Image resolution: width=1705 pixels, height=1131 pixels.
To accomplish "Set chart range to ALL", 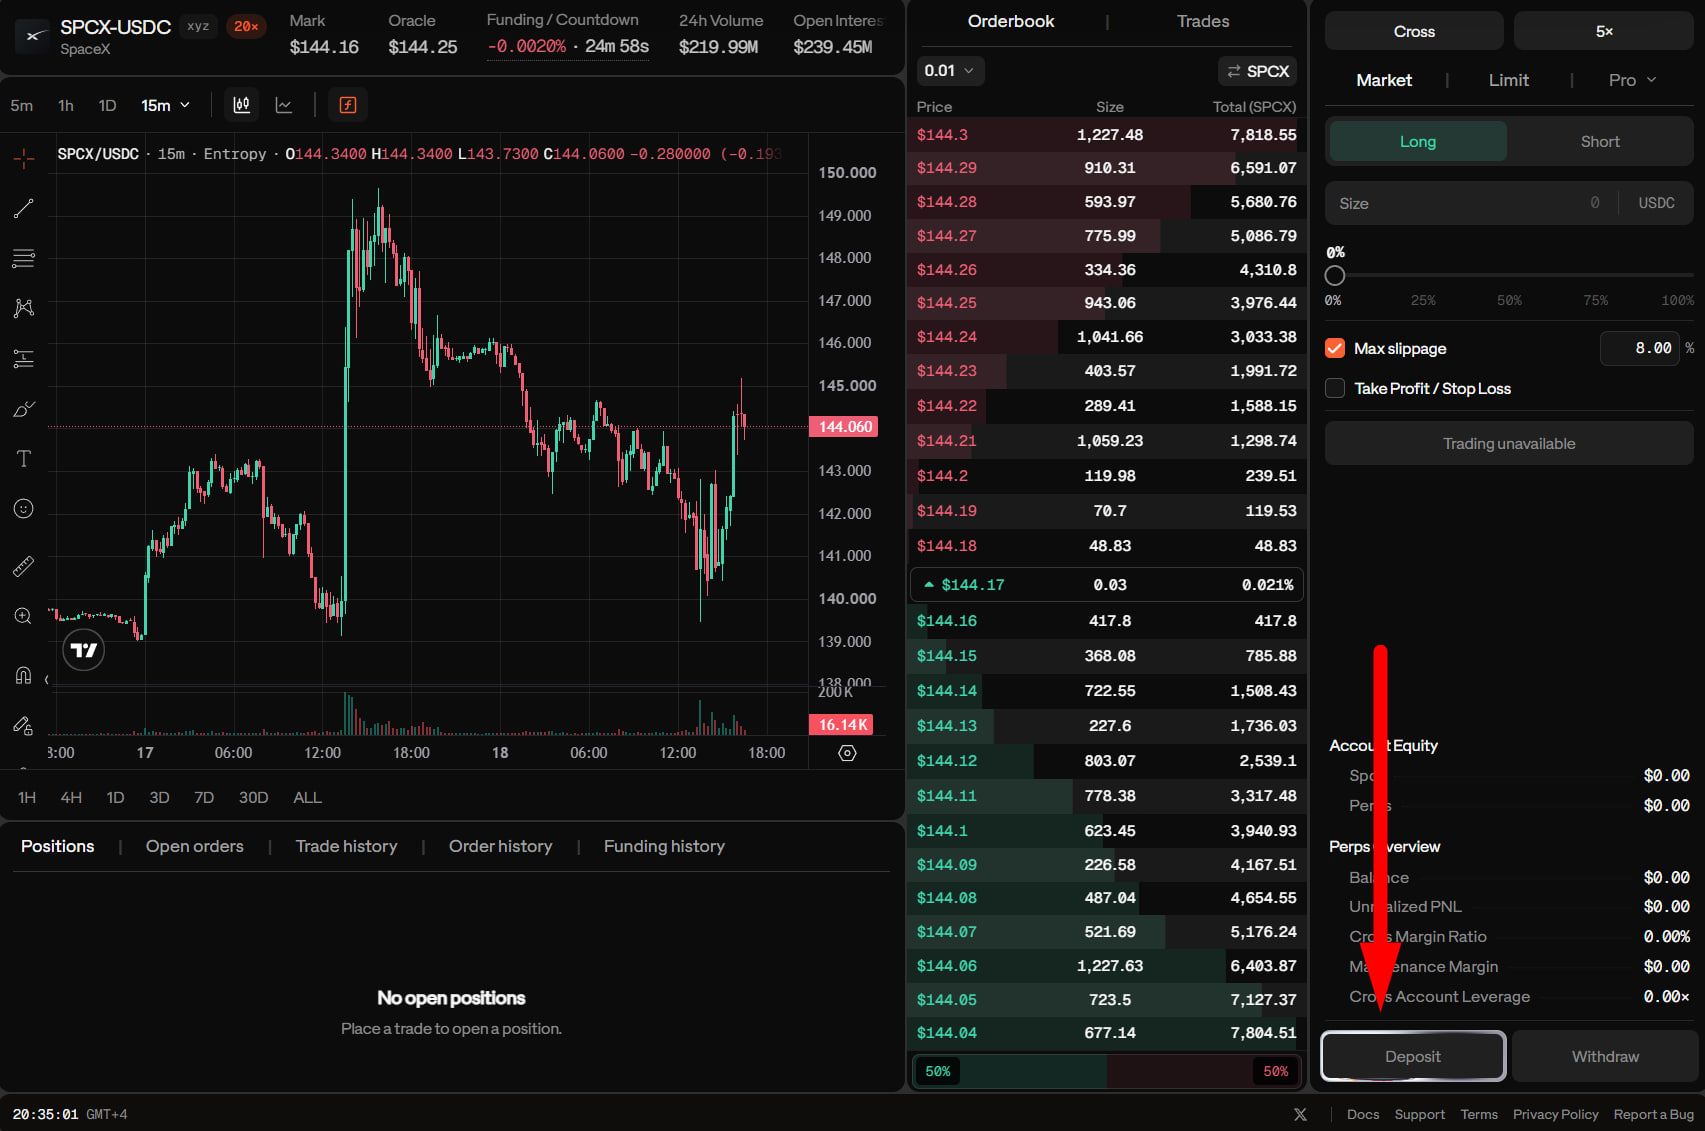I will pyautogui.click(x=307, y=797).
